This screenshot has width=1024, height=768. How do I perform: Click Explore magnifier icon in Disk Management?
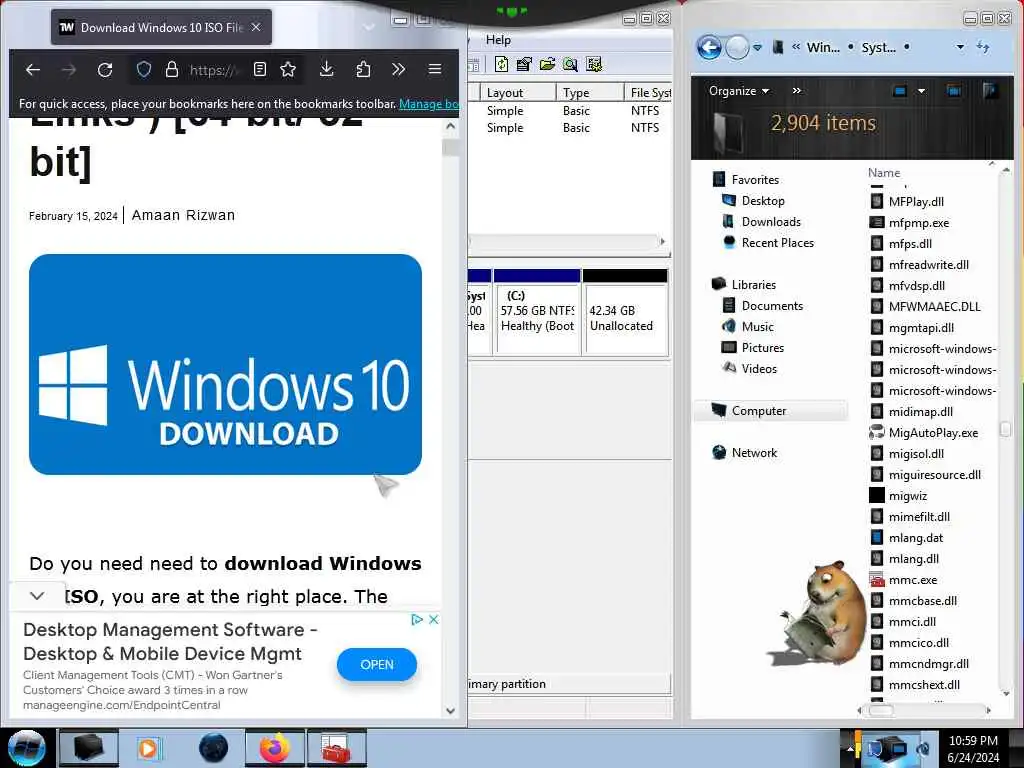click(x=570, y=64)
